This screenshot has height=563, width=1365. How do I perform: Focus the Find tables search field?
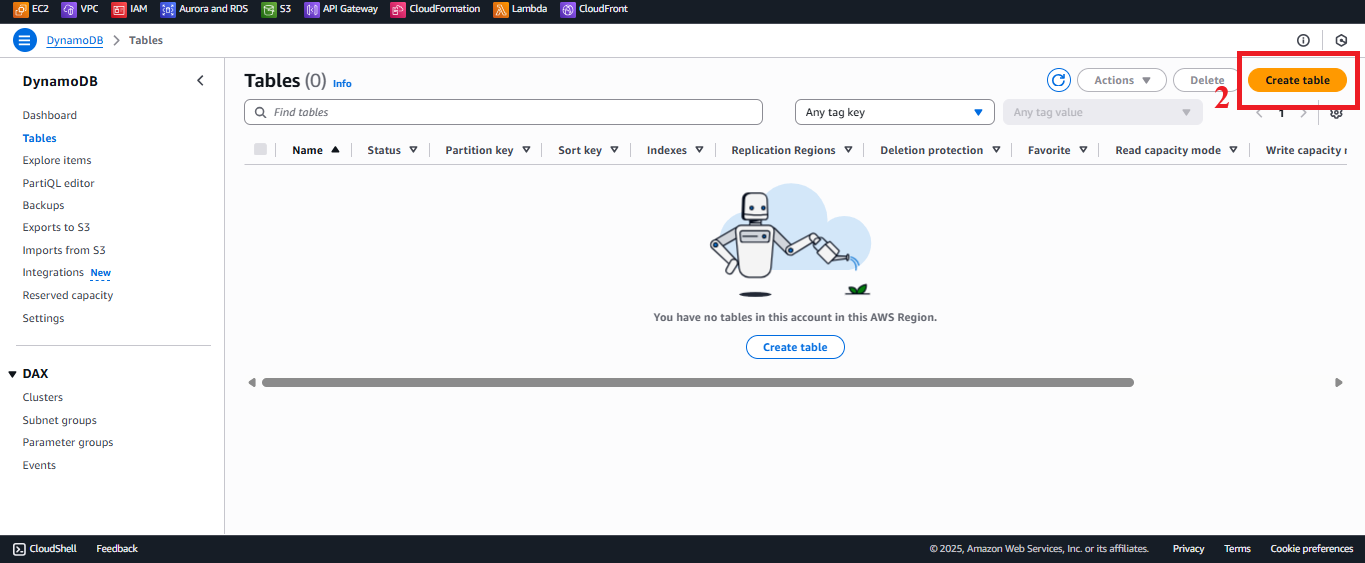point(503,112)
